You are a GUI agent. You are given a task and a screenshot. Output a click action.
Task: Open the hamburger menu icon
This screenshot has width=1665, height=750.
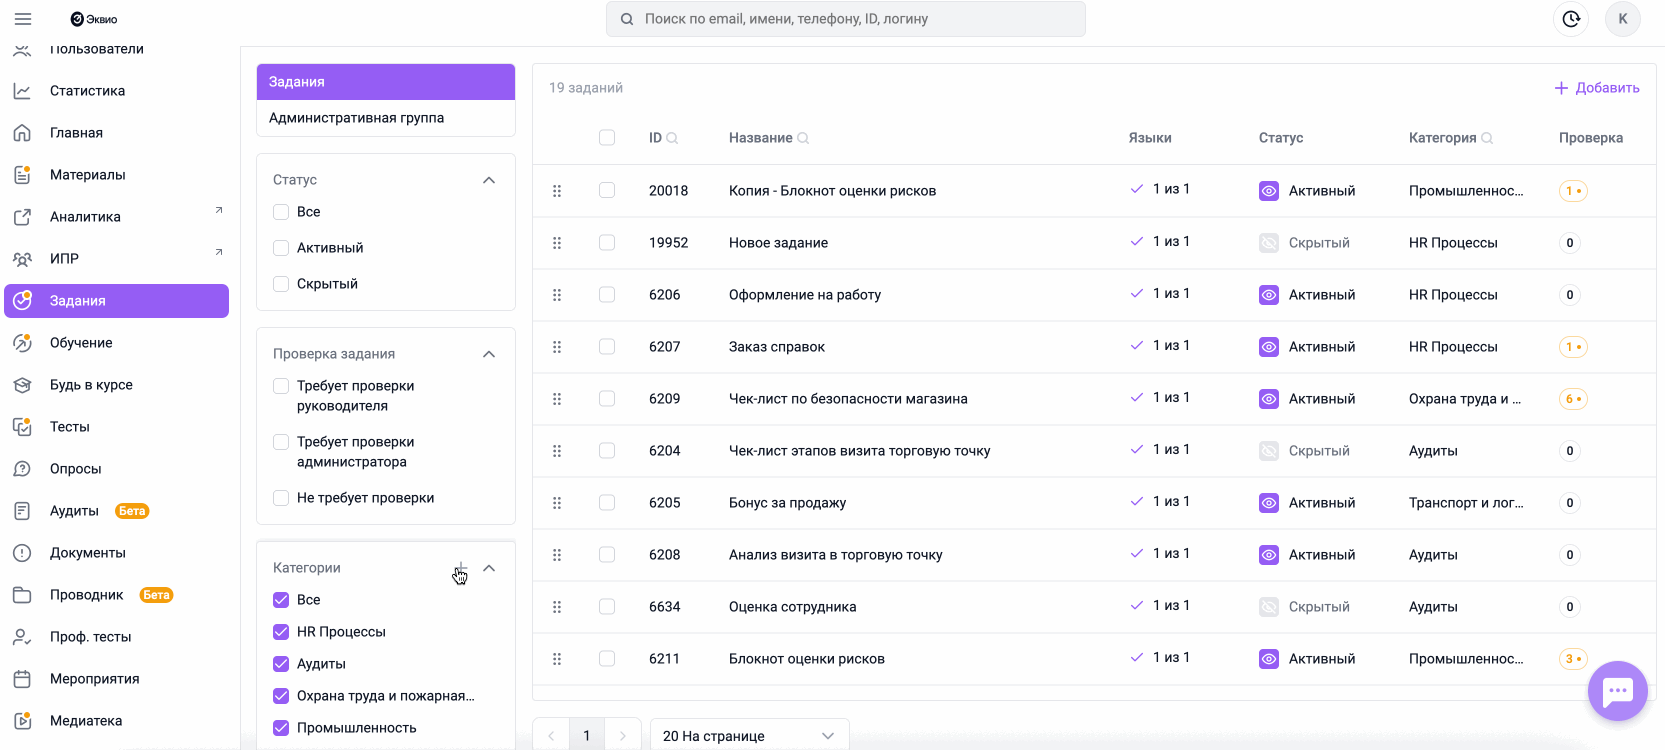(23, 19)
